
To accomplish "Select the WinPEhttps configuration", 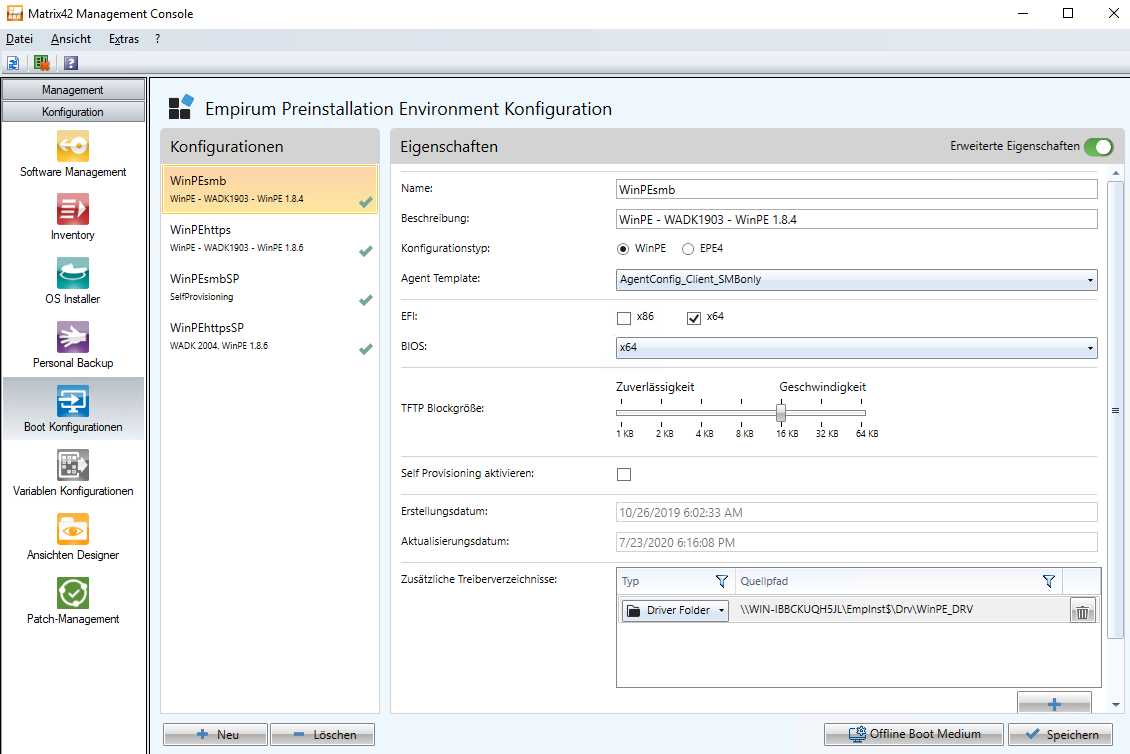I will pos(270,239).
